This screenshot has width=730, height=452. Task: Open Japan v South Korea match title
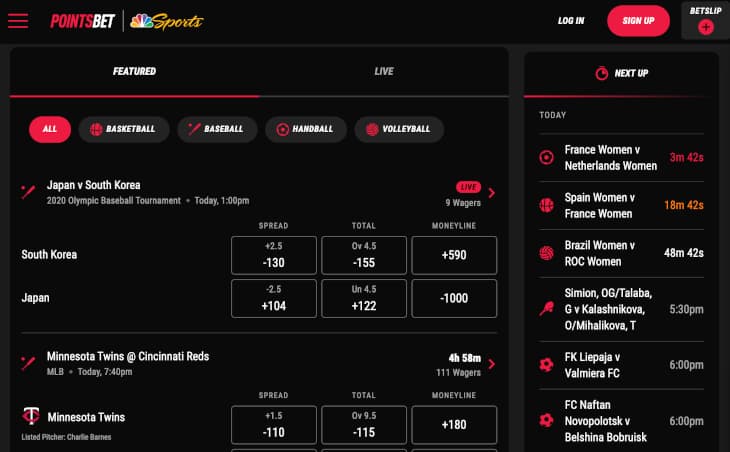click(x=94, y=185)
